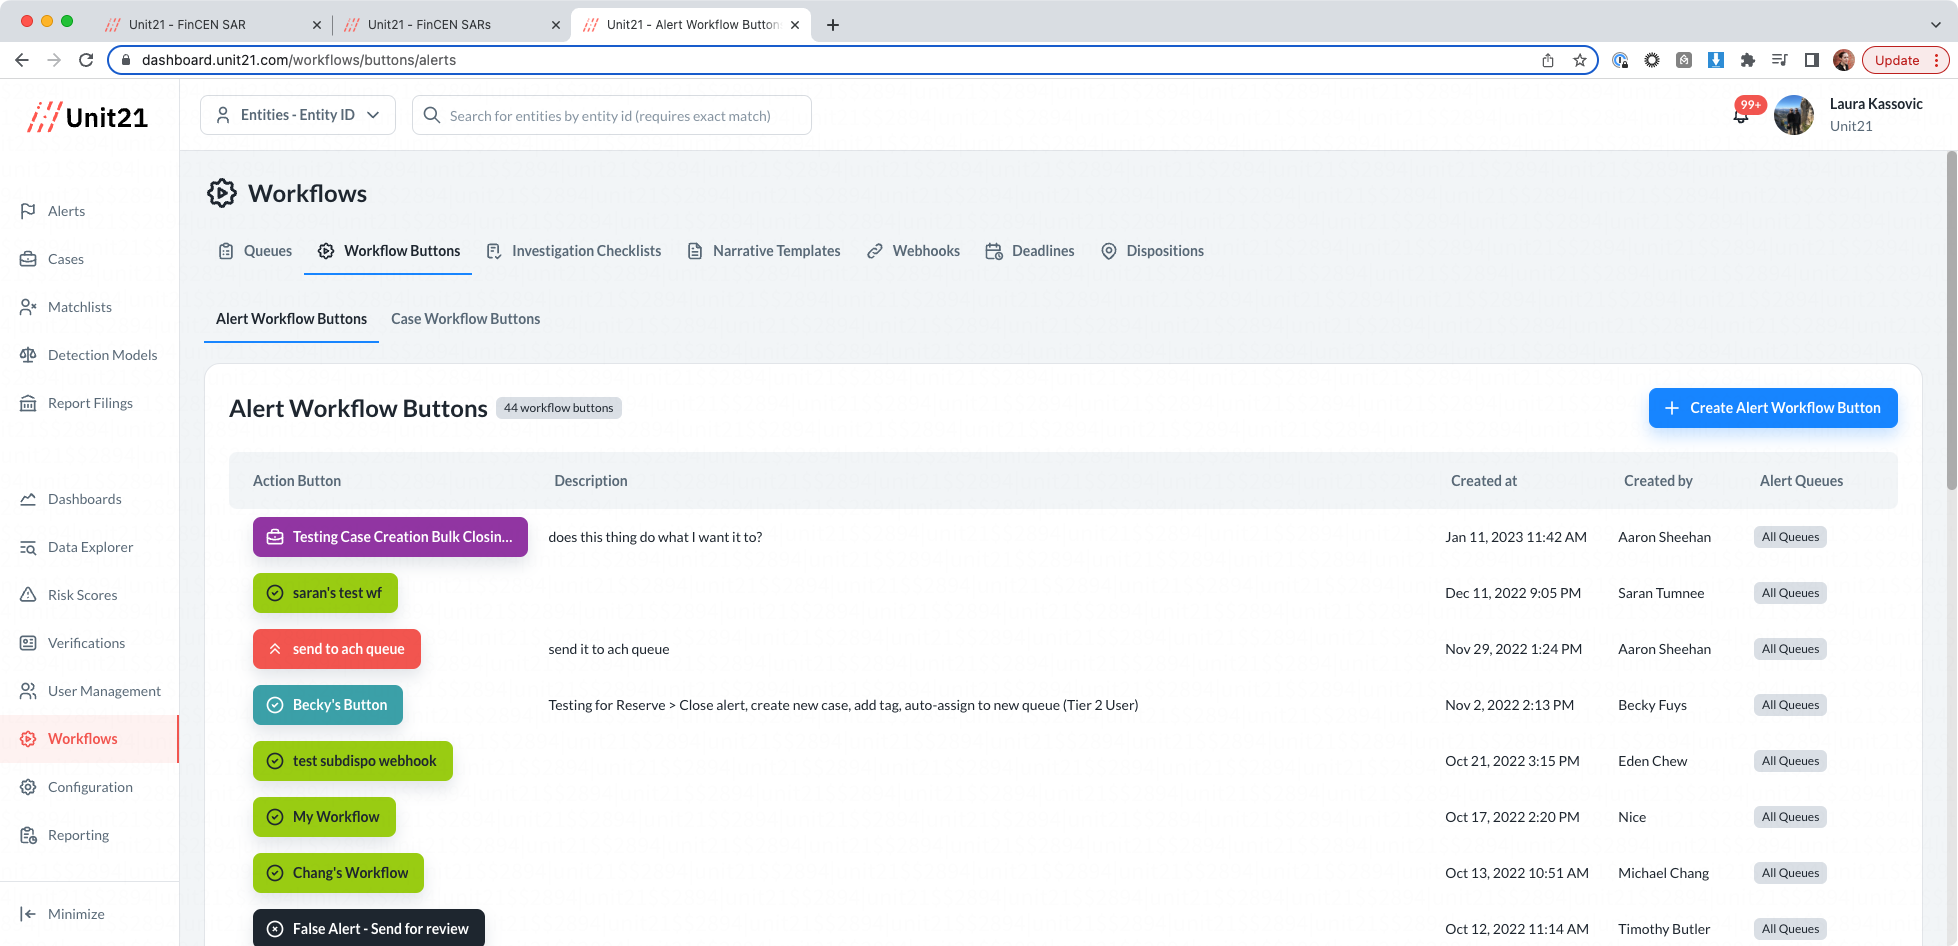Click the Alert Queues column header

(1801, 481)
